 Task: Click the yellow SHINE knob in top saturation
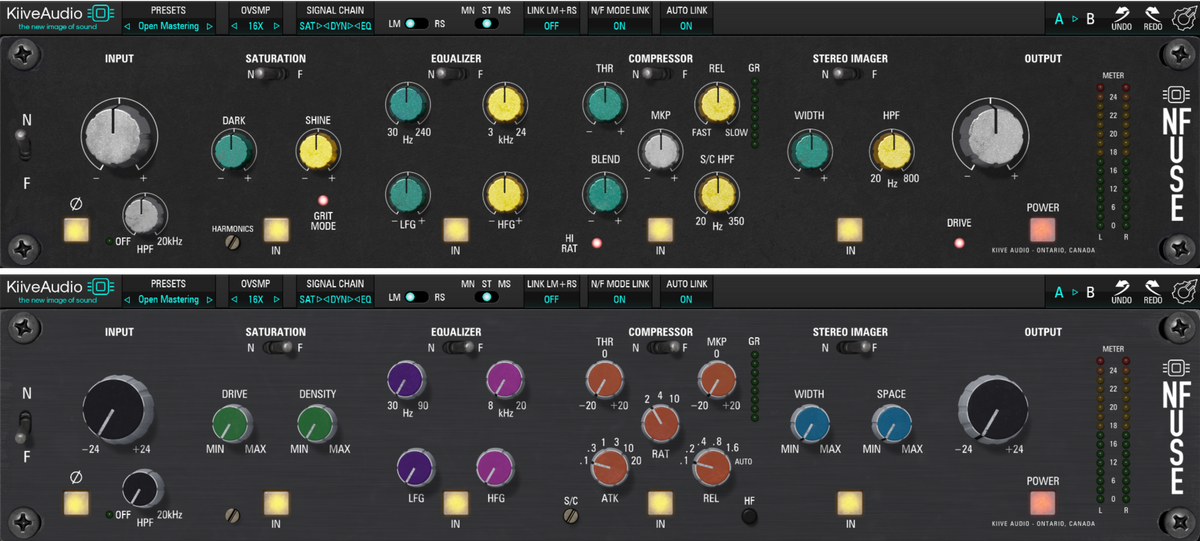pos(318,152)
